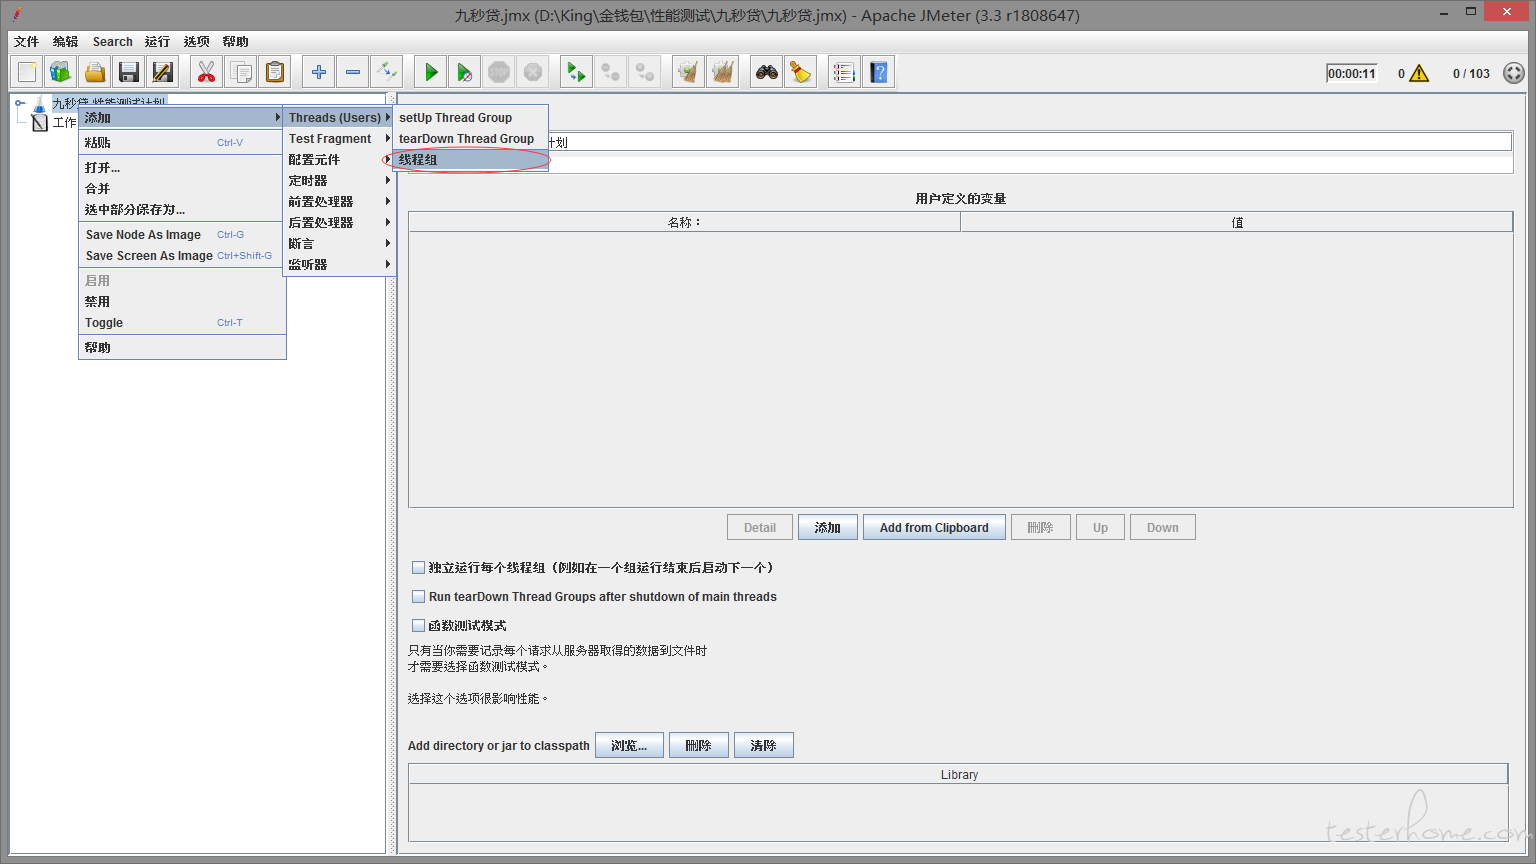This screenshot has width=1536, height=864.
Task: Click the Remote Stop All icon
Action: 611,72
